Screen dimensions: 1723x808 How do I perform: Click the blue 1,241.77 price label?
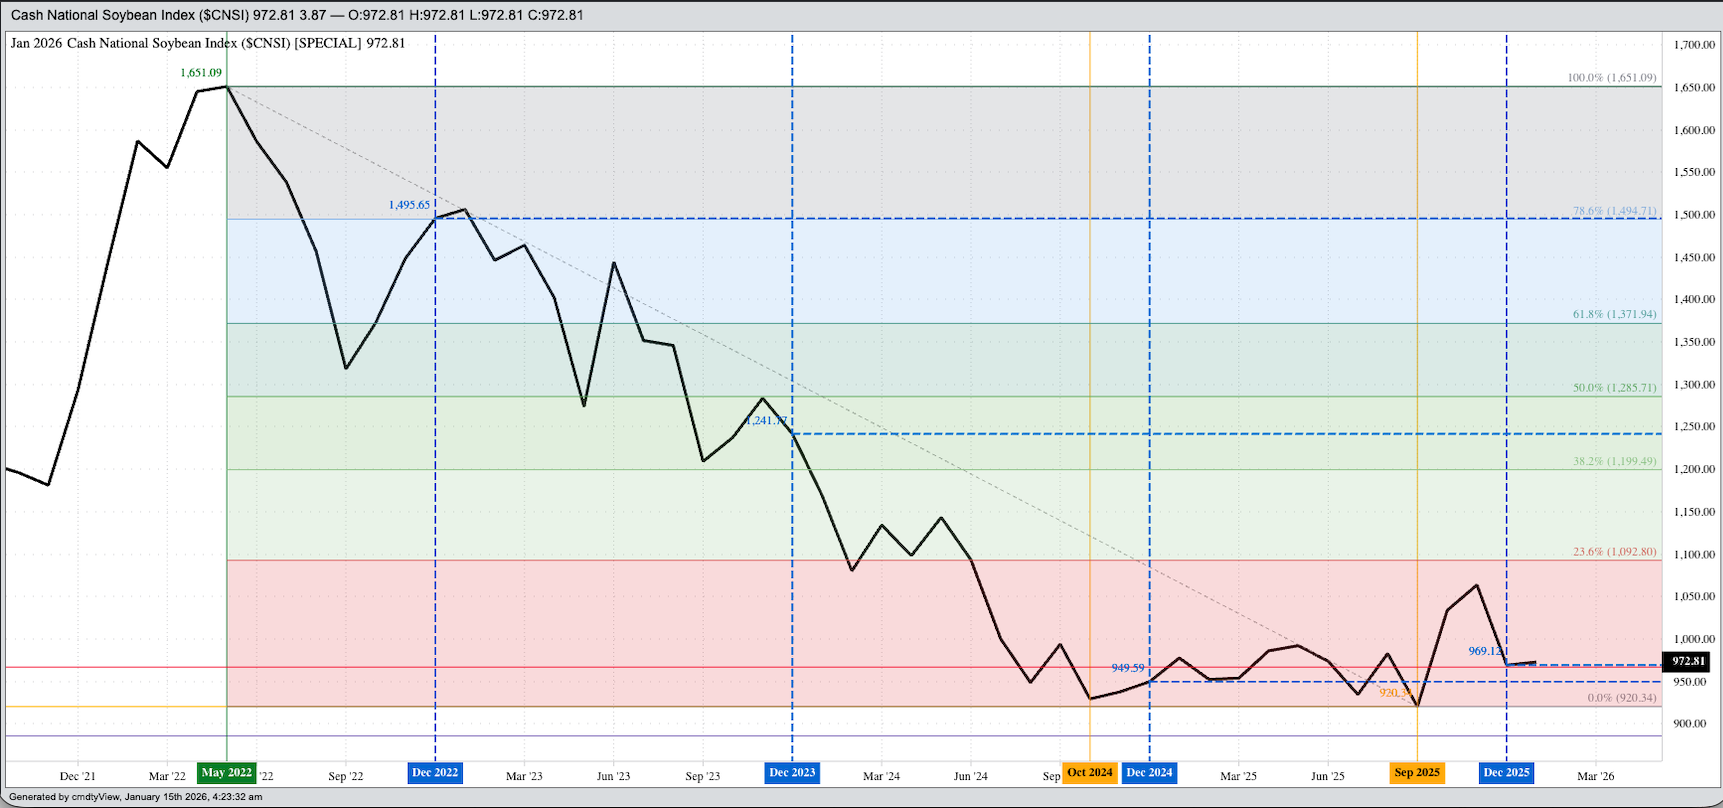(767, 421)
